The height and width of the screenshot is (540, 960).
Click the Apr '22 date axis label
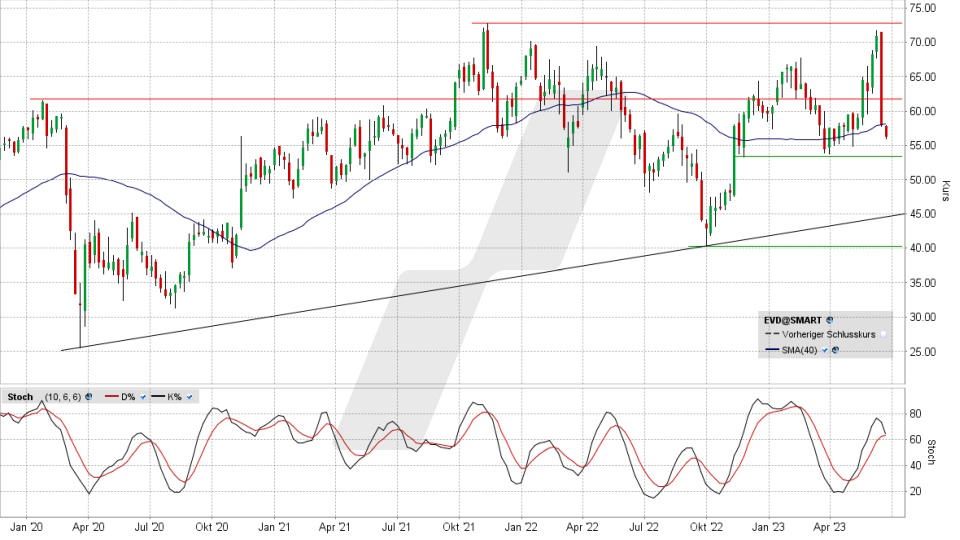pos(582,527)
